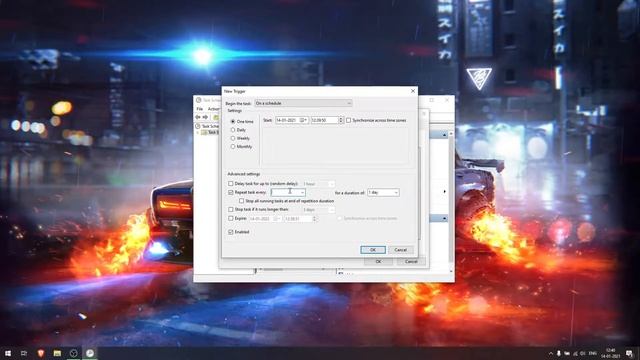Click the Task Scheduler clock icon on taskbar
This screenshot has height=360, width=640.
click(x=90, y=353)
